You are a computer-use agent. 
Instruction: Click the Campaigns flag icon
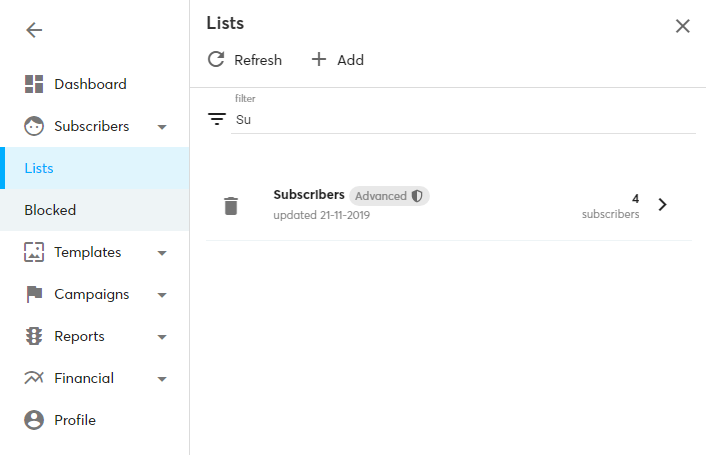coord(34,294)
